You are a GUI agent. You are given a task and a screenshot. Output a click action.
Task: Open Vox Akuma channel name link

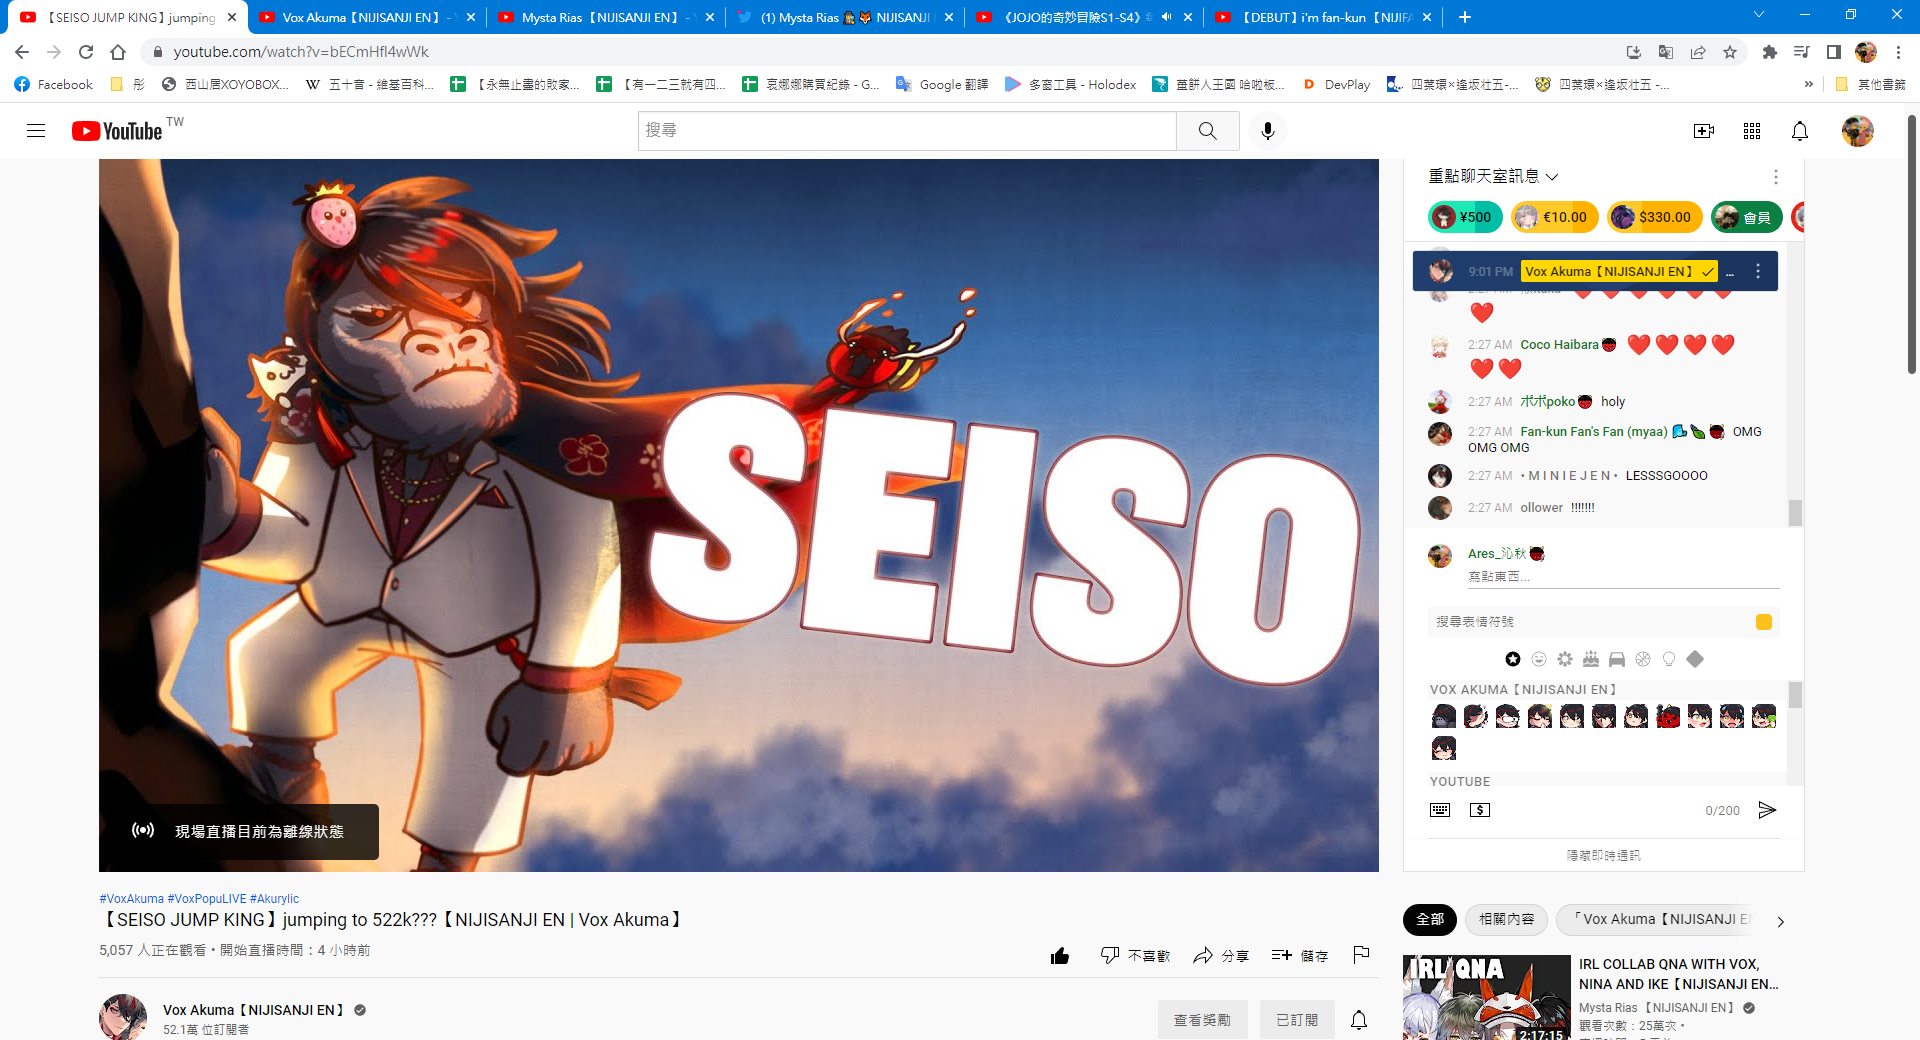[x=254, y=1010]
